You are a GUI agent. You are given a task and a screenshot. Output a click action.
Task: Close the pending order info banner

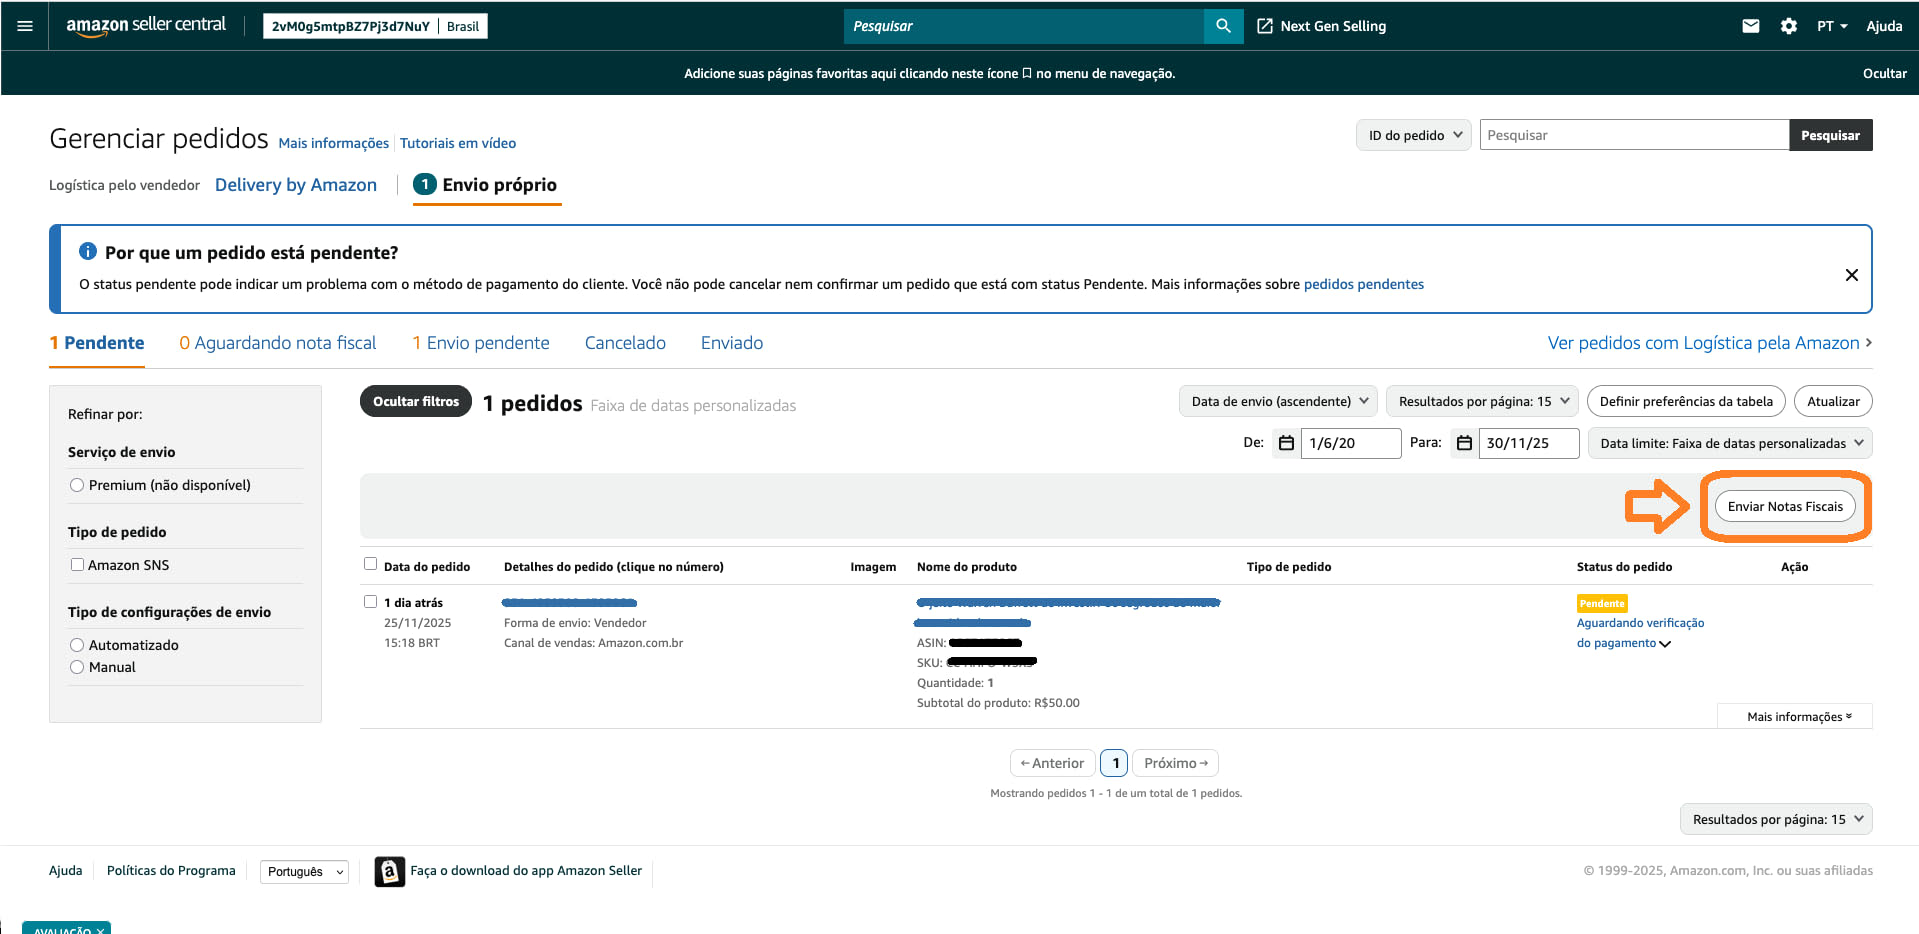[1851, 275]
